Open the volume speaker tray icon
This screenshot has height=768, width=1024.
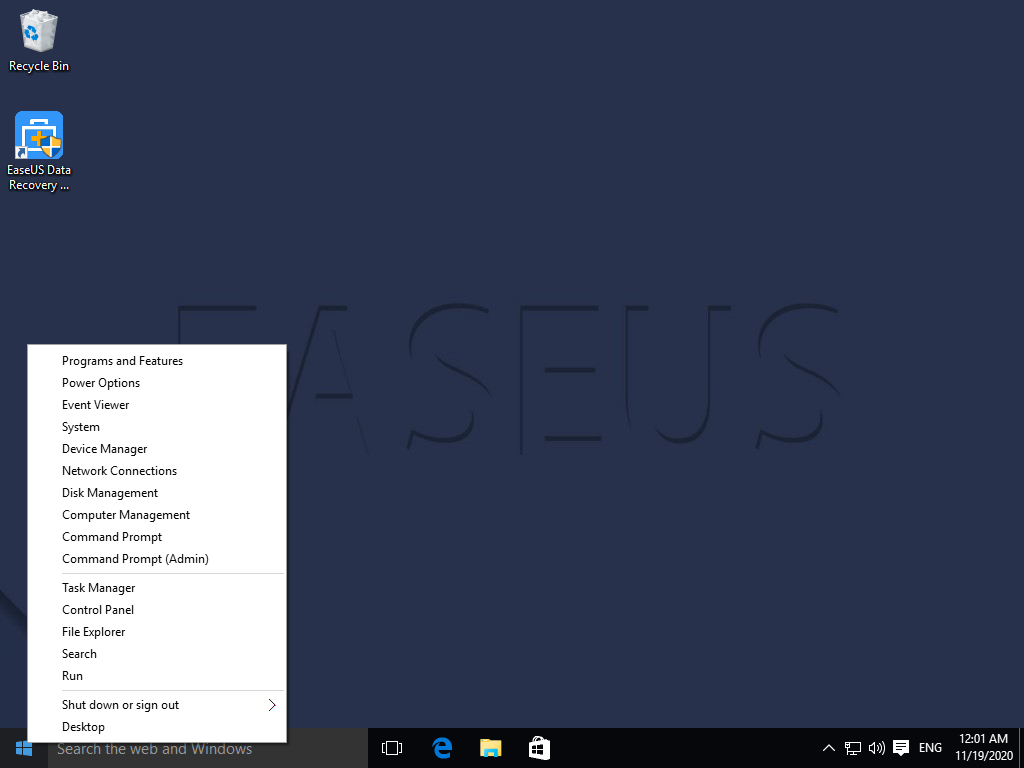[876, 748]
